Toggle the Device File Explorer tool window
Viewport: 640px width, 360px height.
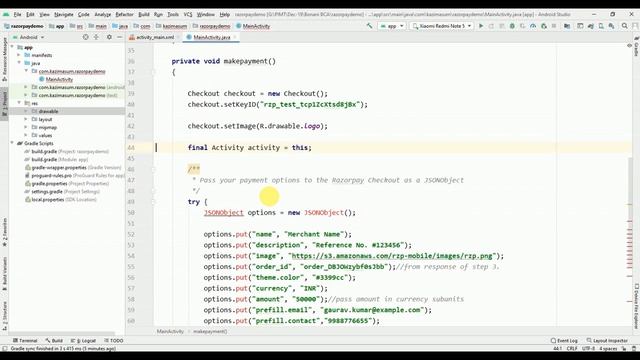pos(636,306)
